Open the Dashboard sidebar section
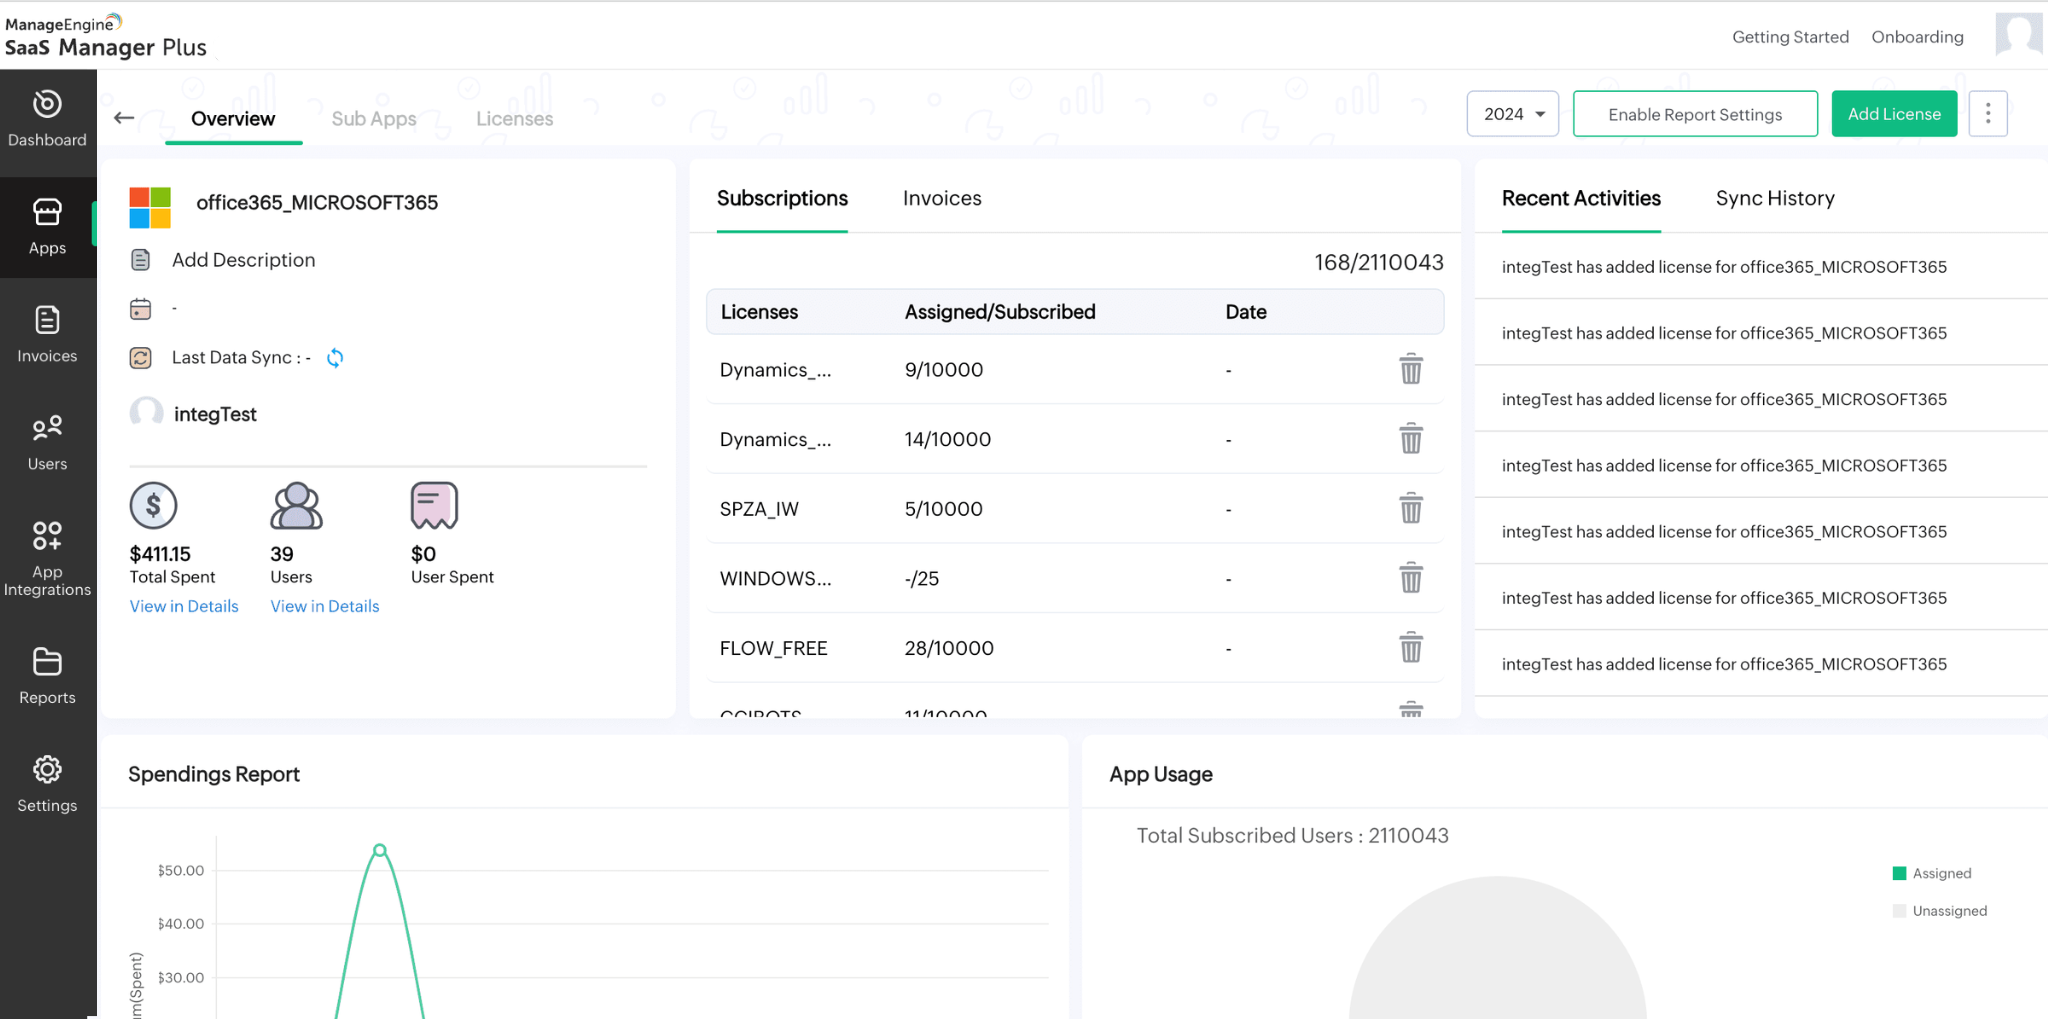 (x=47, y=119)
